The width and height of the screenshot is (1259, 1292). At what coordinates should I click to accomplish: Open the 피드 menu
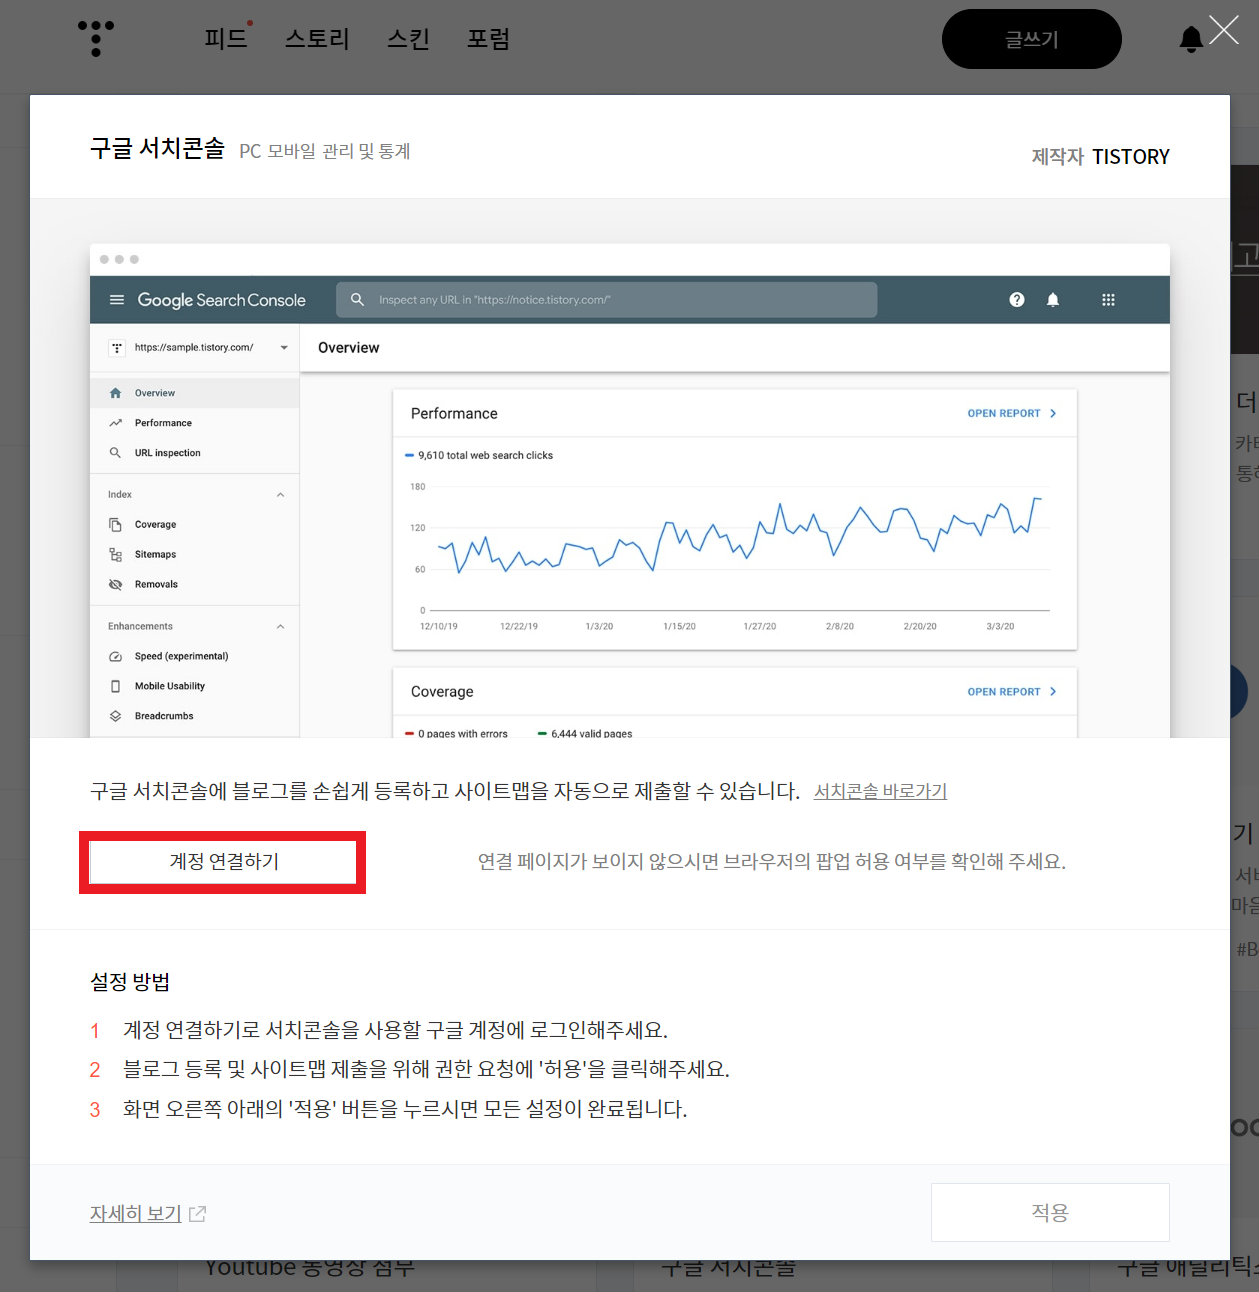(x=226, y=39)
